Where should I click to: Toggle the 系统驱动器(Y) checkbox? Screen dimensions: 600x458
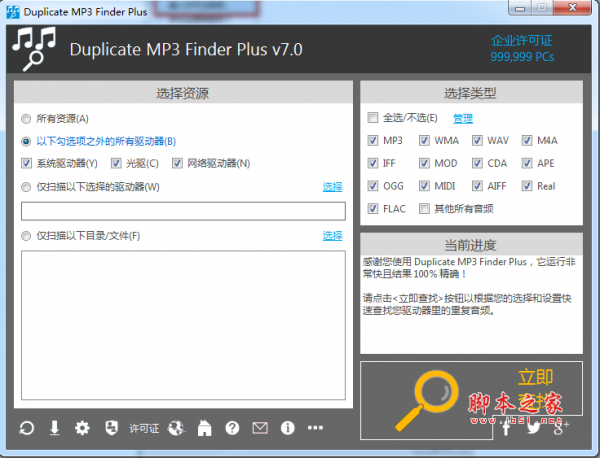[x=26, y=163]
